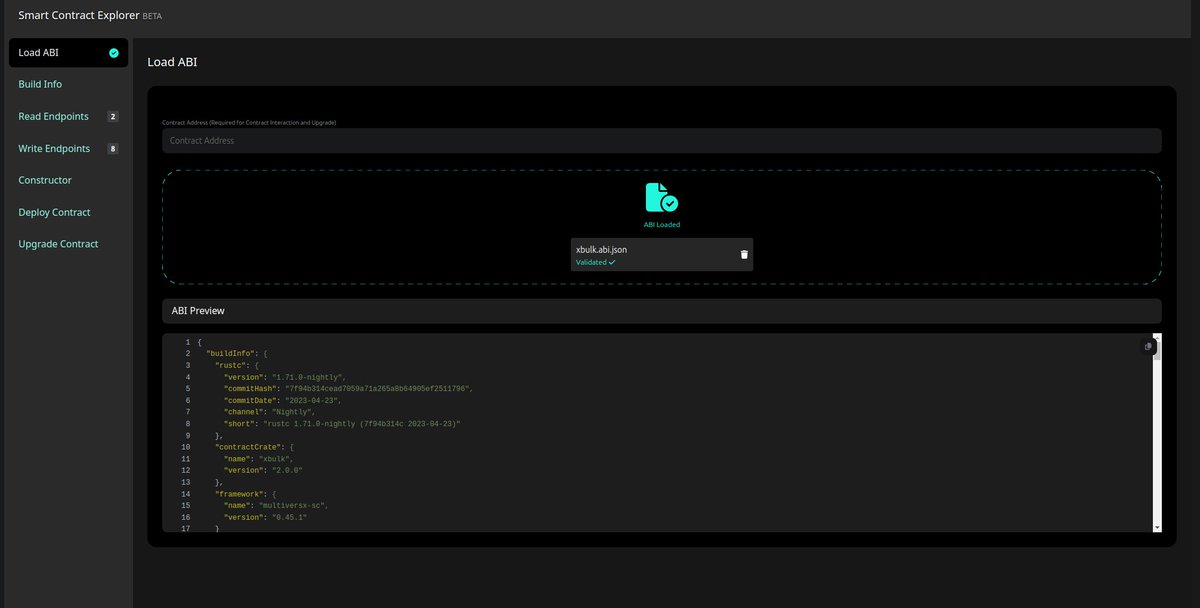Open Upgrade Contract page
1200x608 pixels.
[58, 245]
